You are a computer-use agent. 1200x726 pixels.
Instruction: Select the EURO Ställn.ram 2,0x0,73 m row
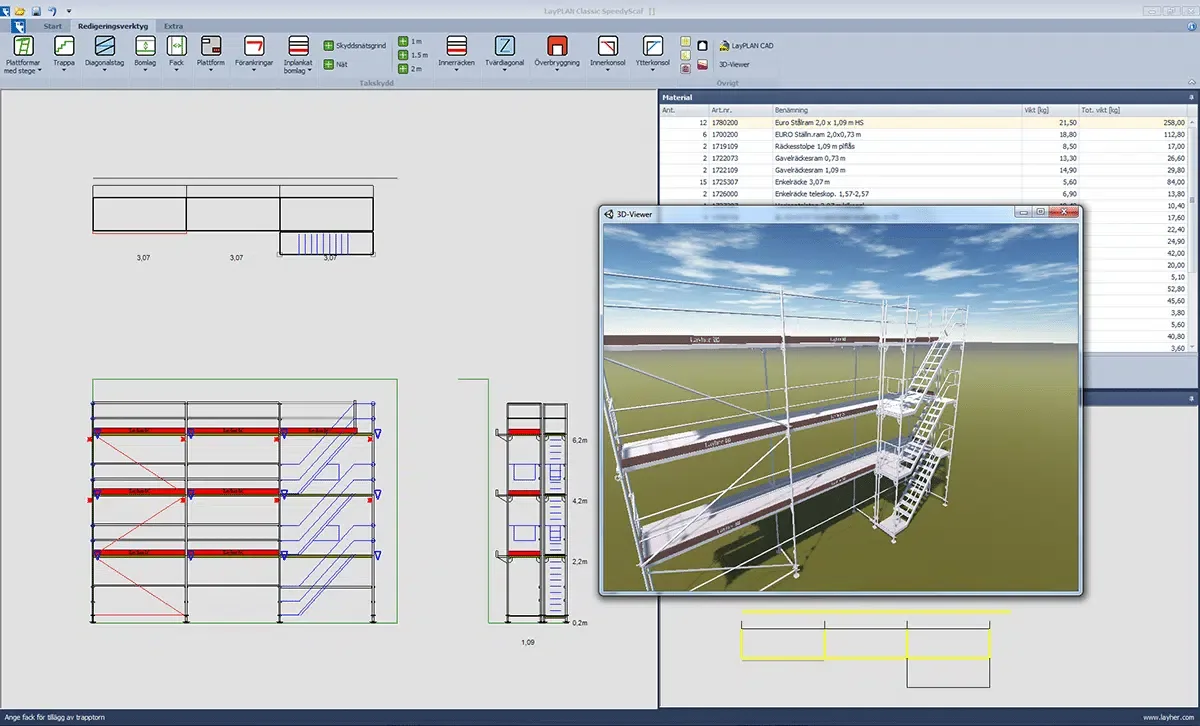pyautogui.click(x=924, y=134)
